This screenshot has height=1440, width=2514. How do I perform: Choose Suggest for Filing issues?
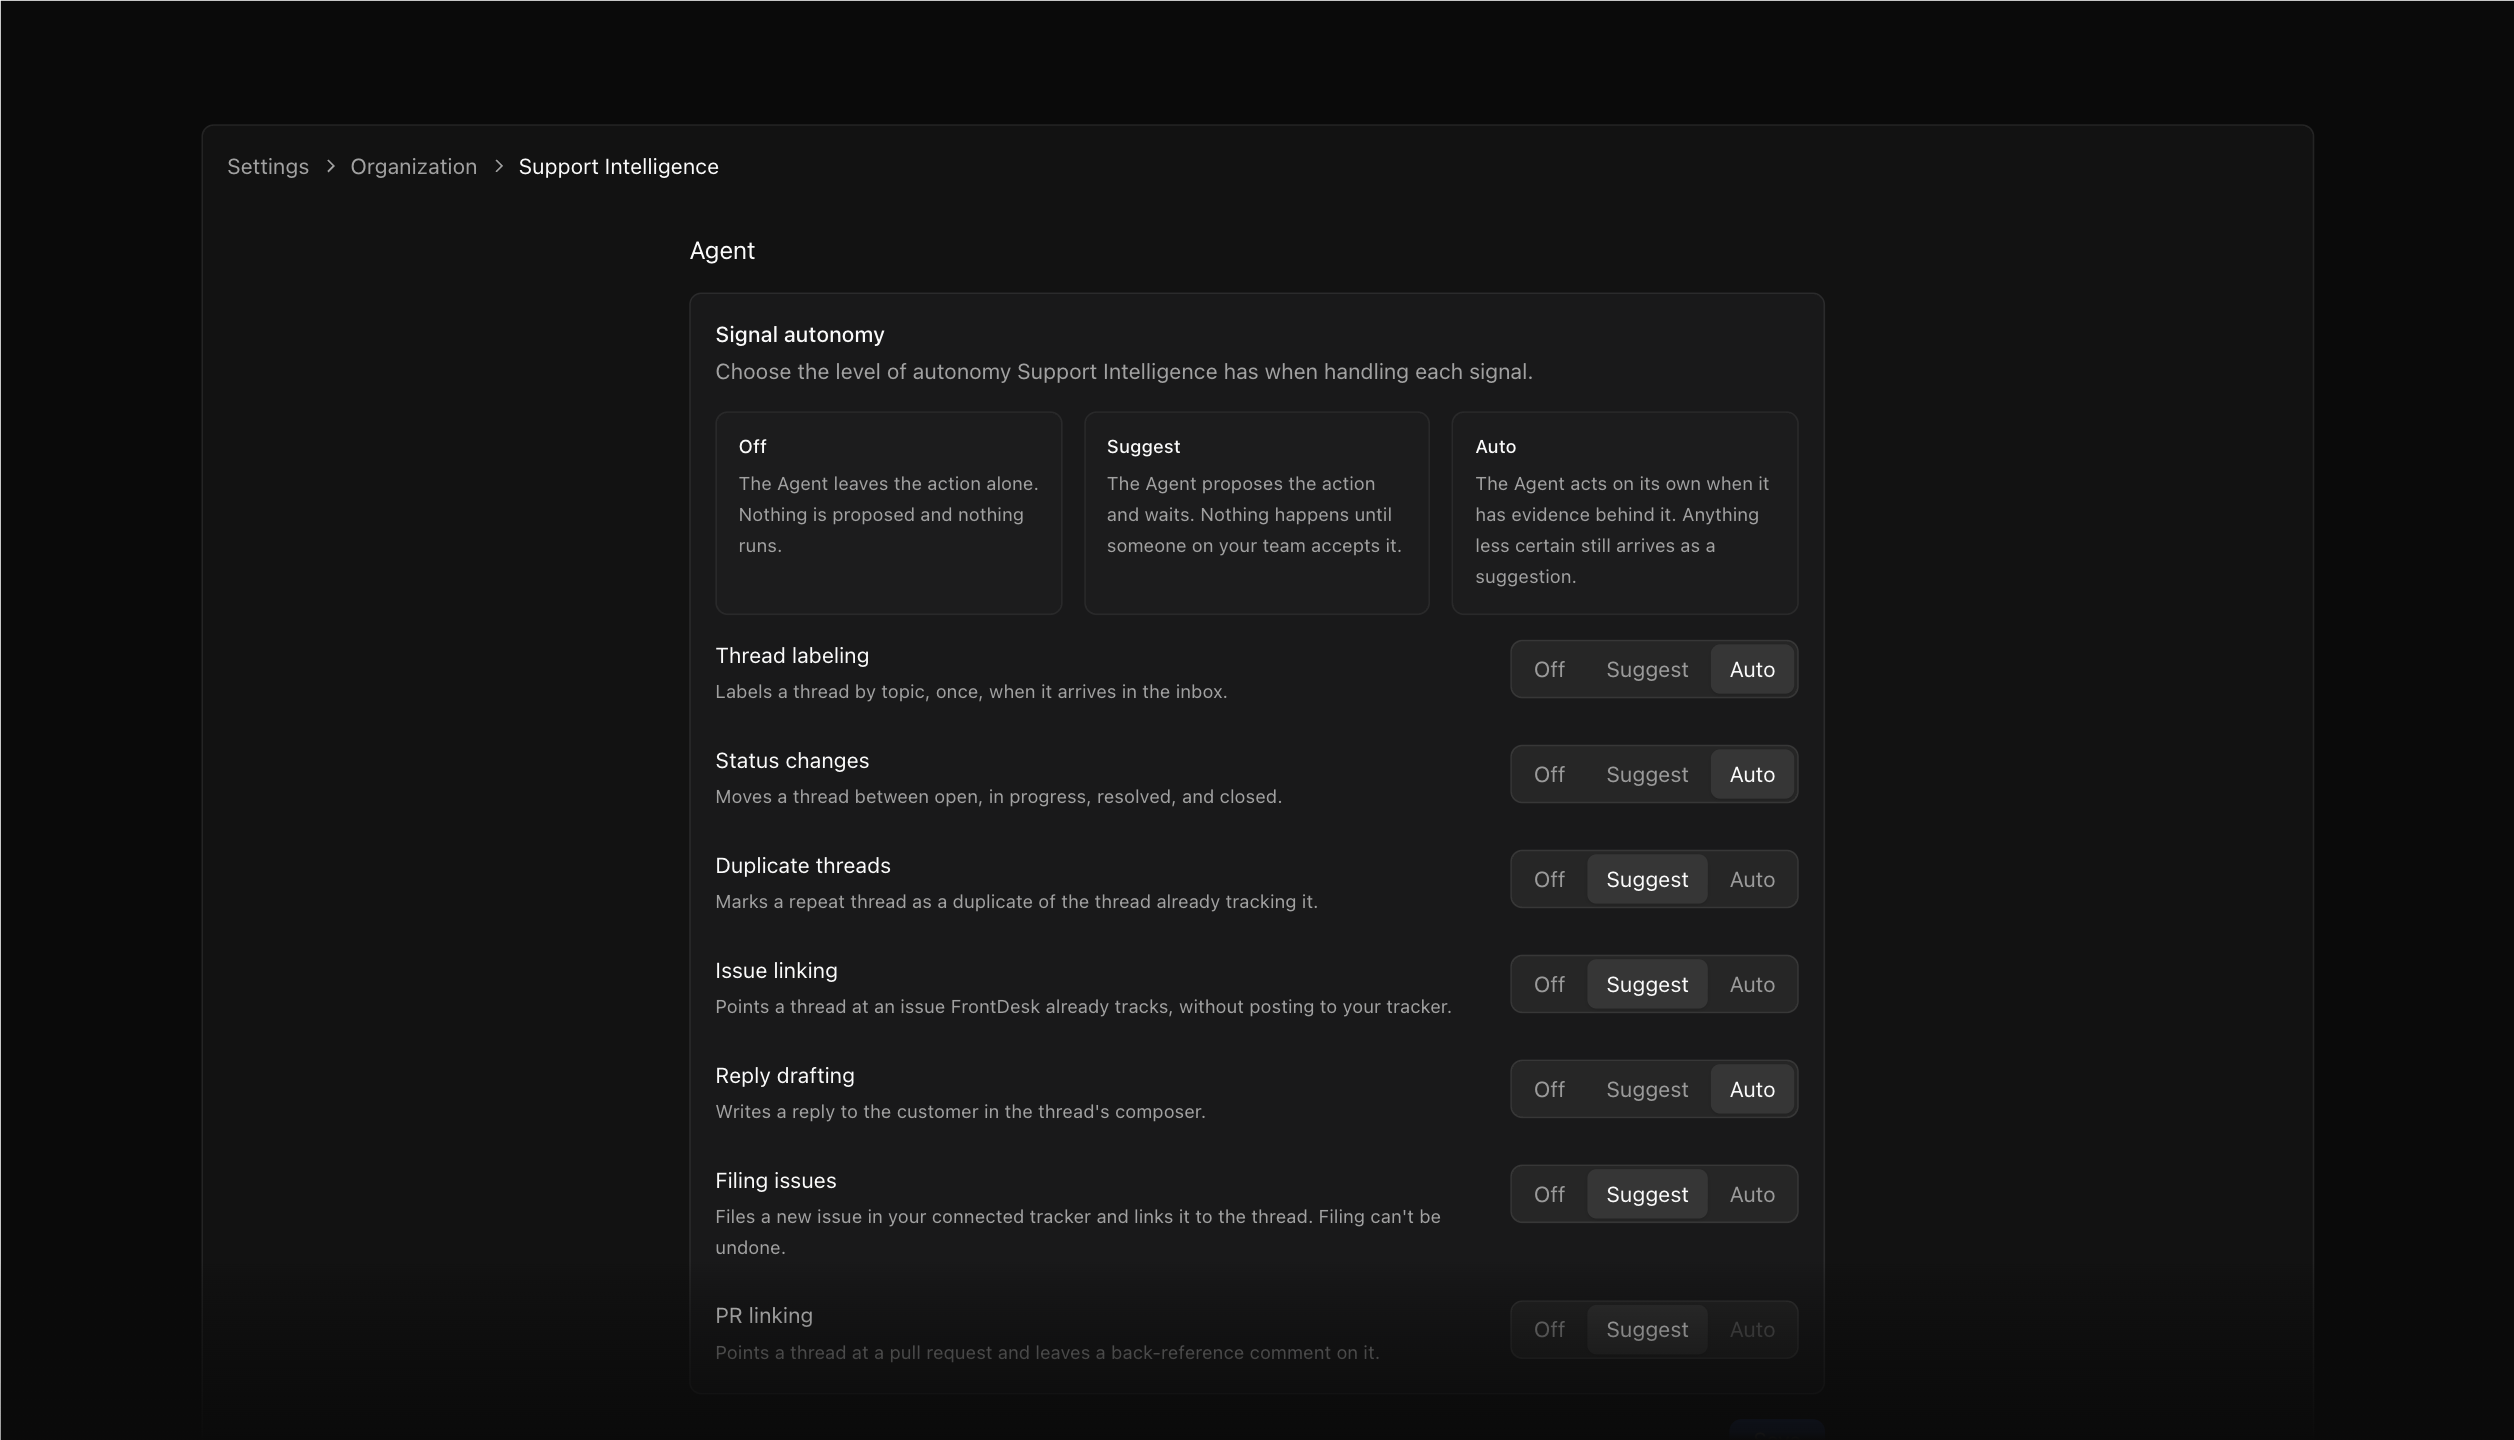coord(1647,1194)
